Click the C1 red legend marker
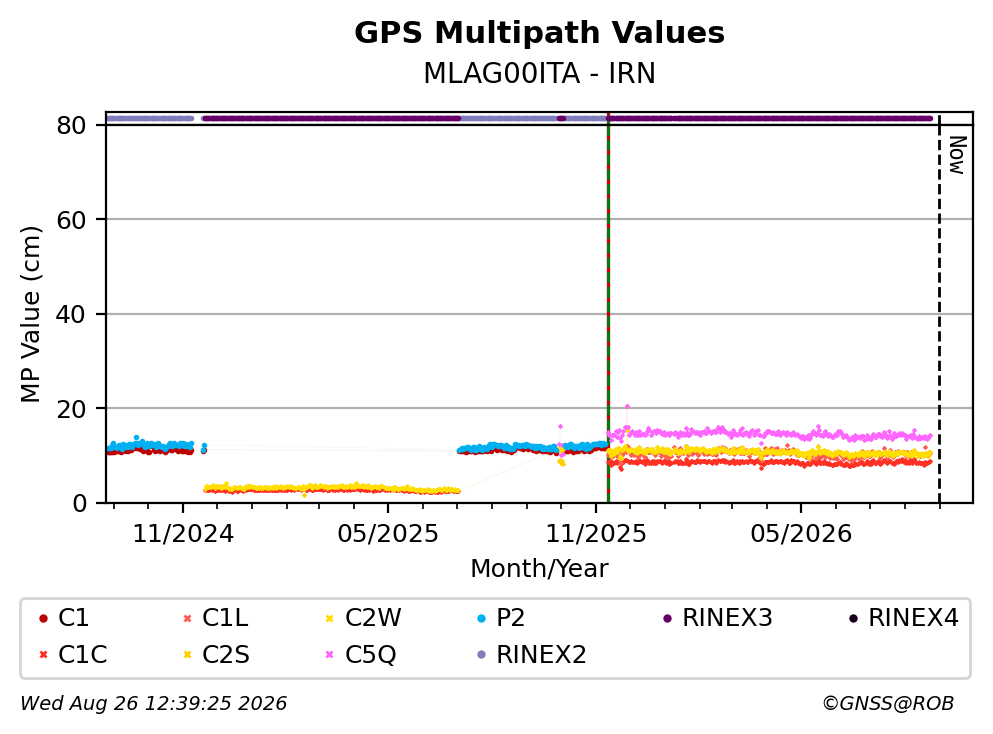The height and width of the screenshot is (734, 993). (43, 618)
